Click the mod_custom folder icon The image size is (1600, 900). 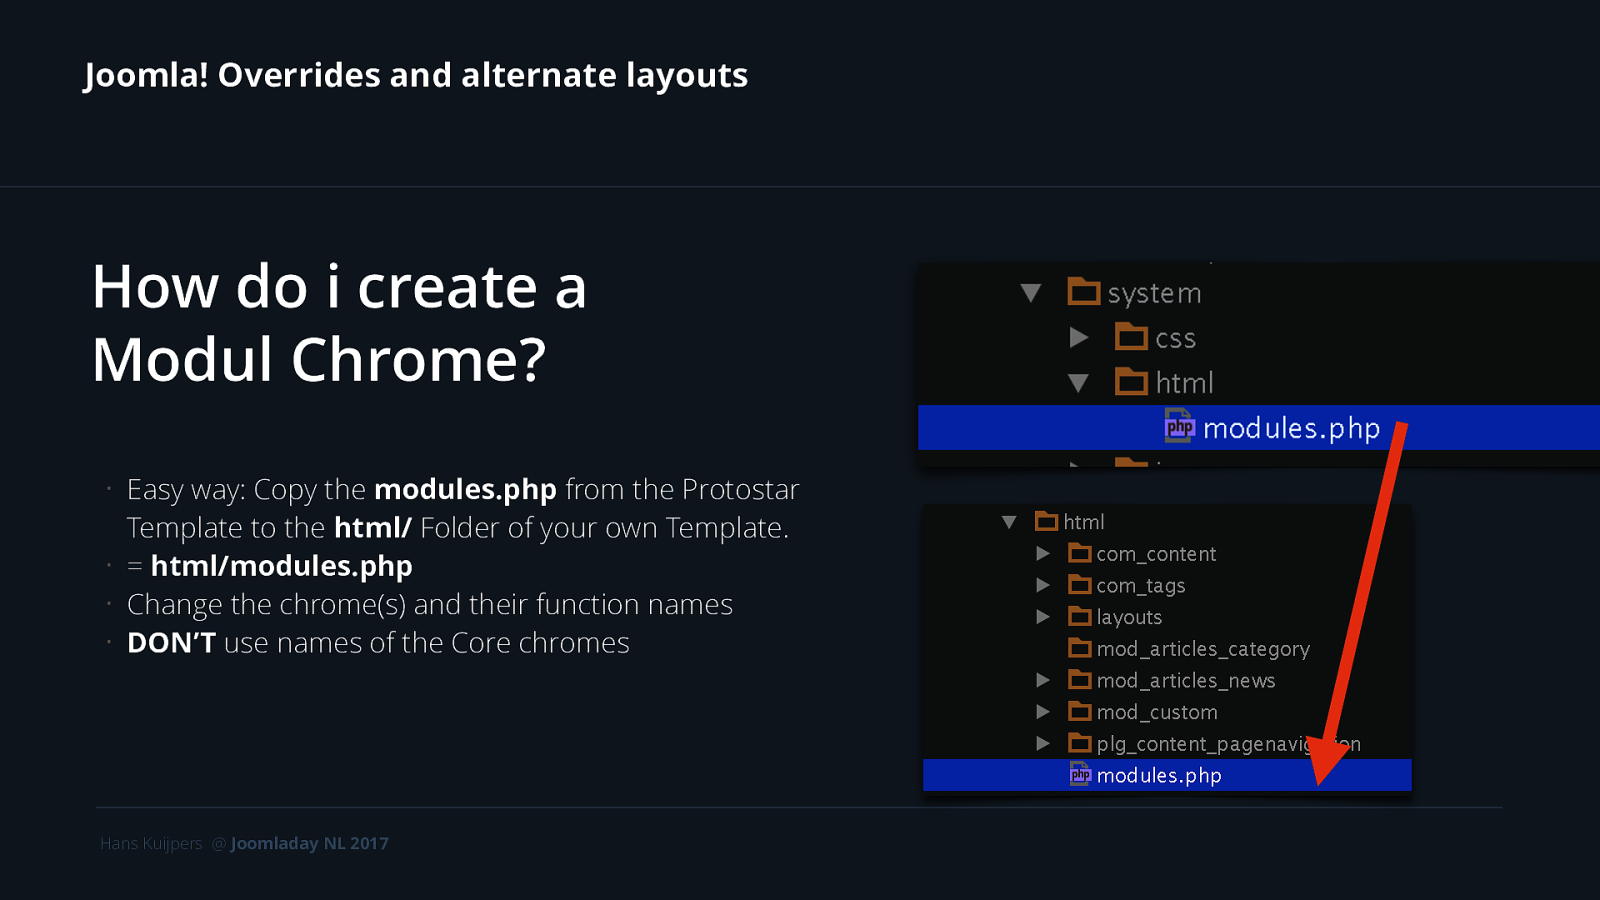[x=1080, y=711]
